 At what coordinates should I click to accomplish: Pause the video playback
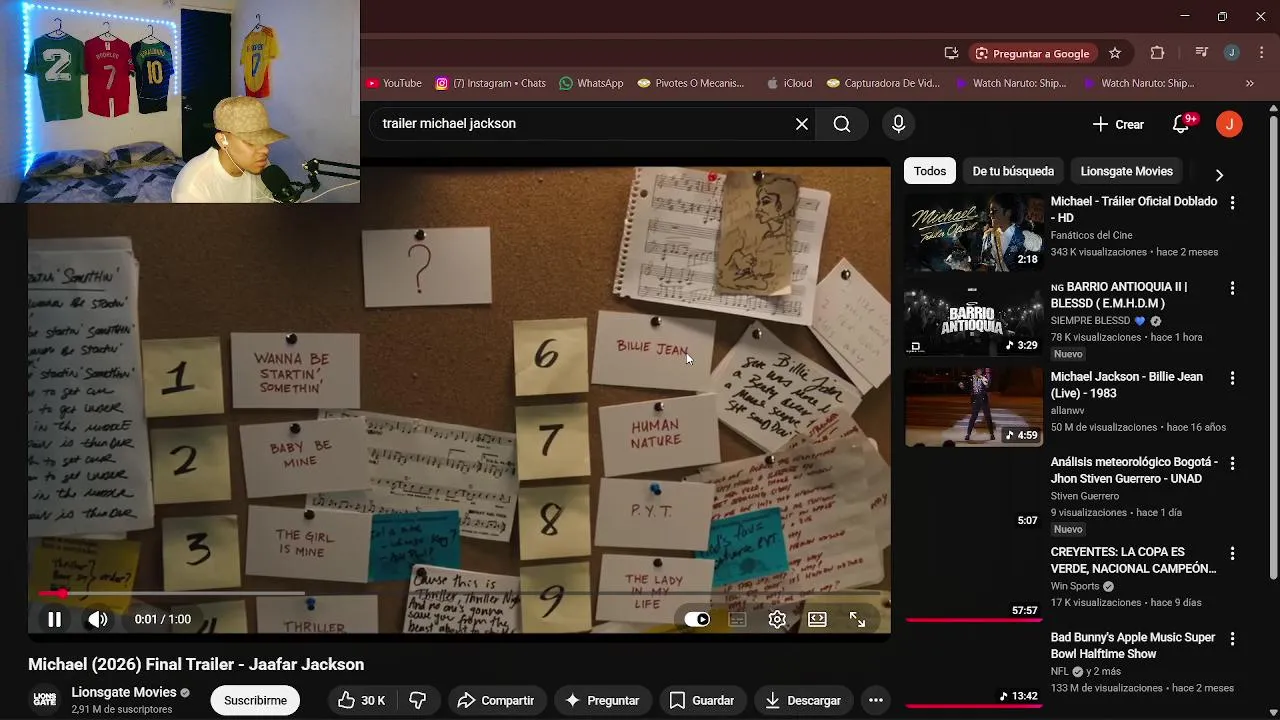[54, 619]
